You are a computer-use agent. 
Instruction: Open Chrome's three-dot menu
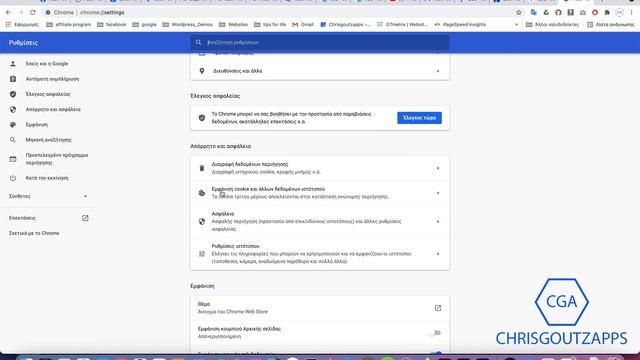[x=631, y=13]
